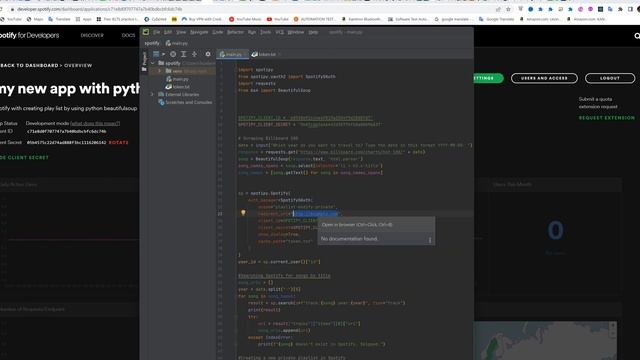Click the Collapse All icon in Project panel
This screenshot has height=360, width=640.
194,54
